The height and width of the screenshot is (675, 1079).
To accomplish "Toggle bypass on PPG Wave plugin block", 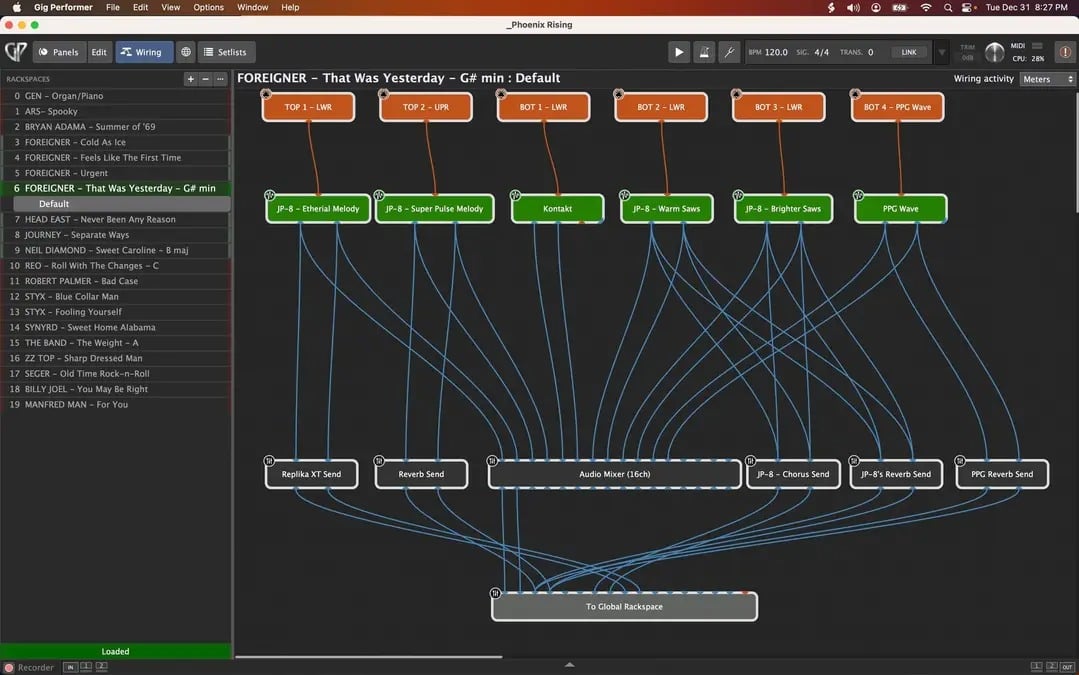I will [x=859, y=195].
